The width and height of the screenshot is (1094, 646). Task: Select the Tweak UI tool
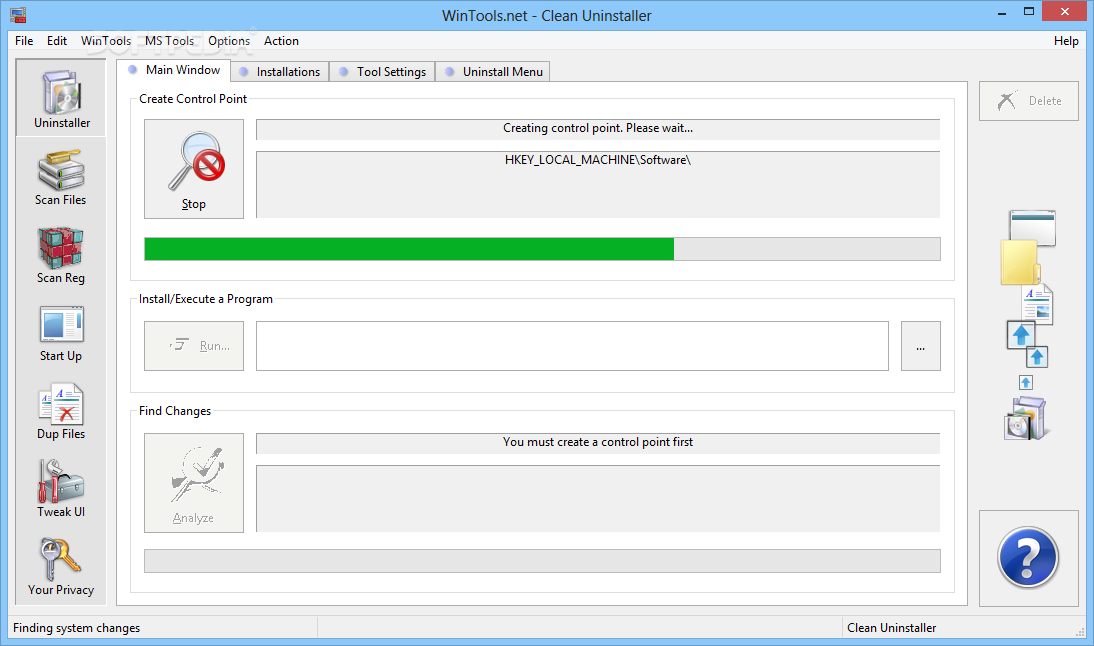point(60,487)
